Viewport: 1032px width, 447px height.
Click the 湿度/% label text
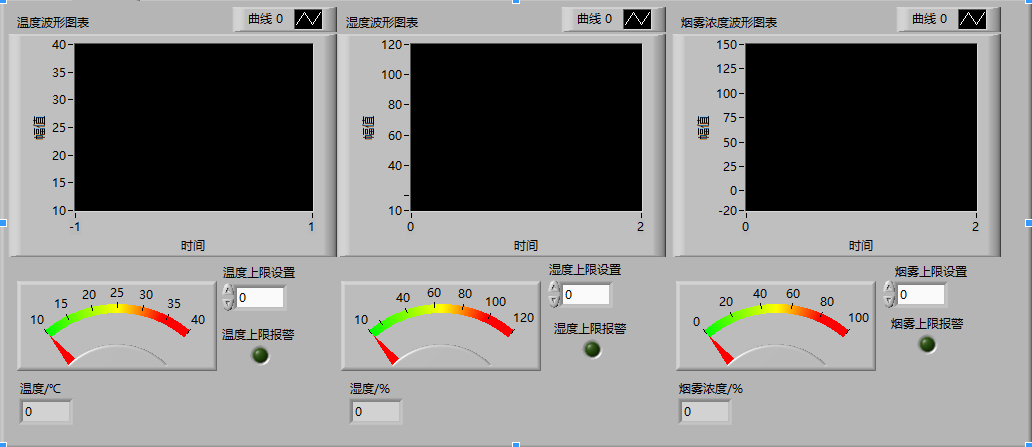[370, 390]
